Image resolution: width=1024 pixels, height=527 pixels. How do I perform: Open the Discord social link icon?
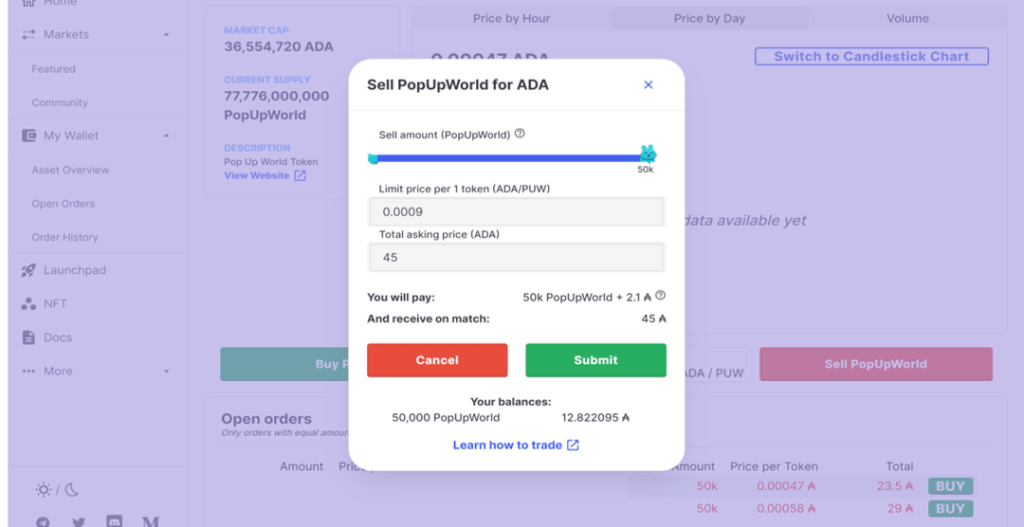114,521
